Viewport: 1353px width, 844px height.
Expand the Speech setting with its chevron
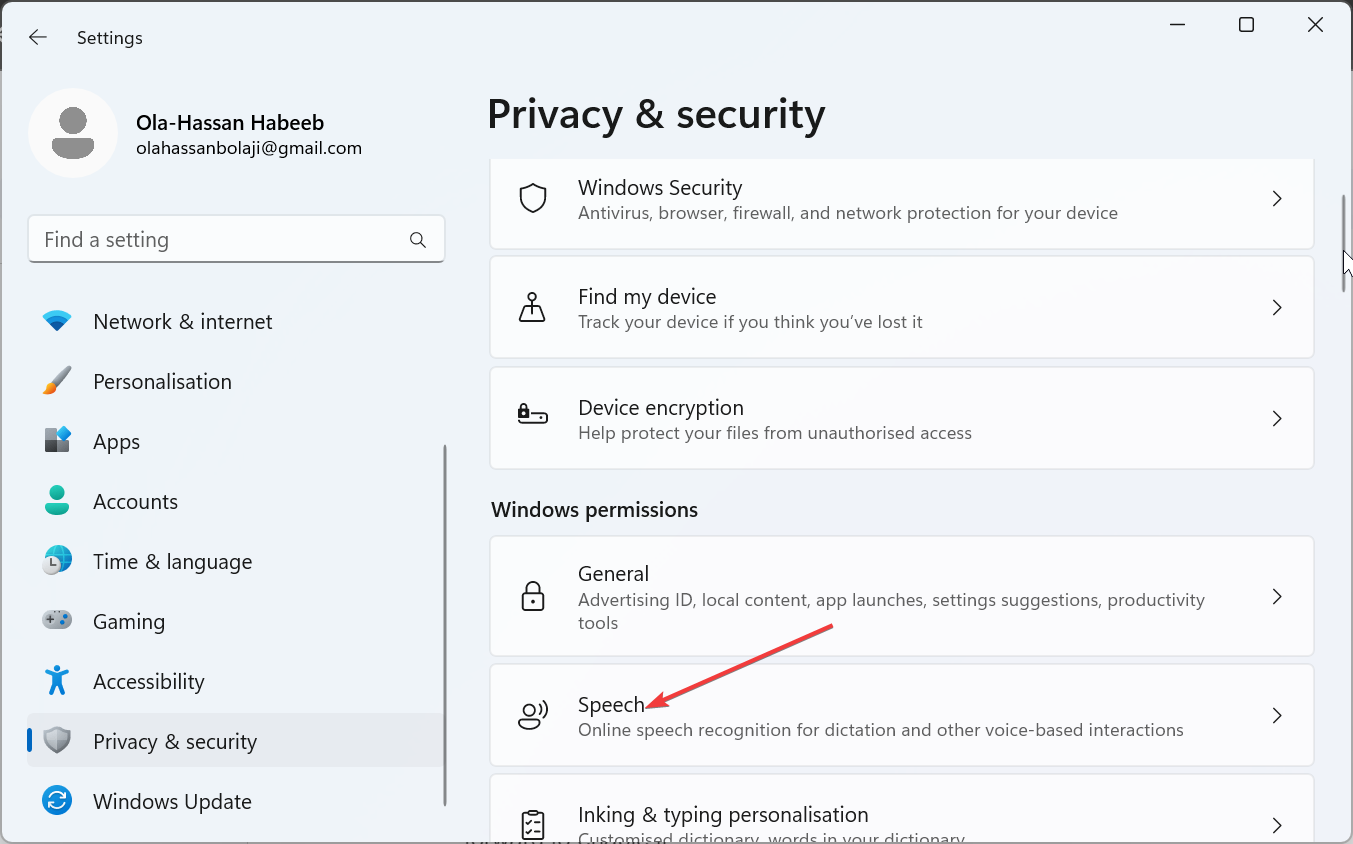(1277, 715)
